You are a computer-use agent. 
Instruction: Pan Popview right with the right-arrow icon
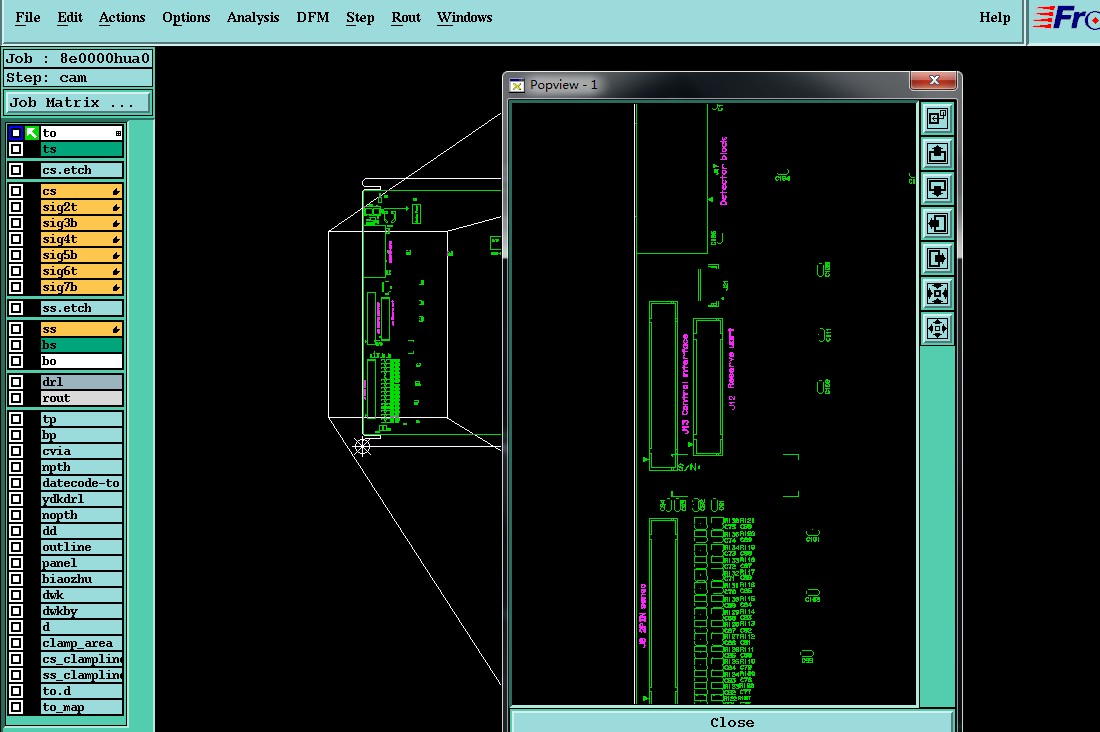tap(937, 258)
